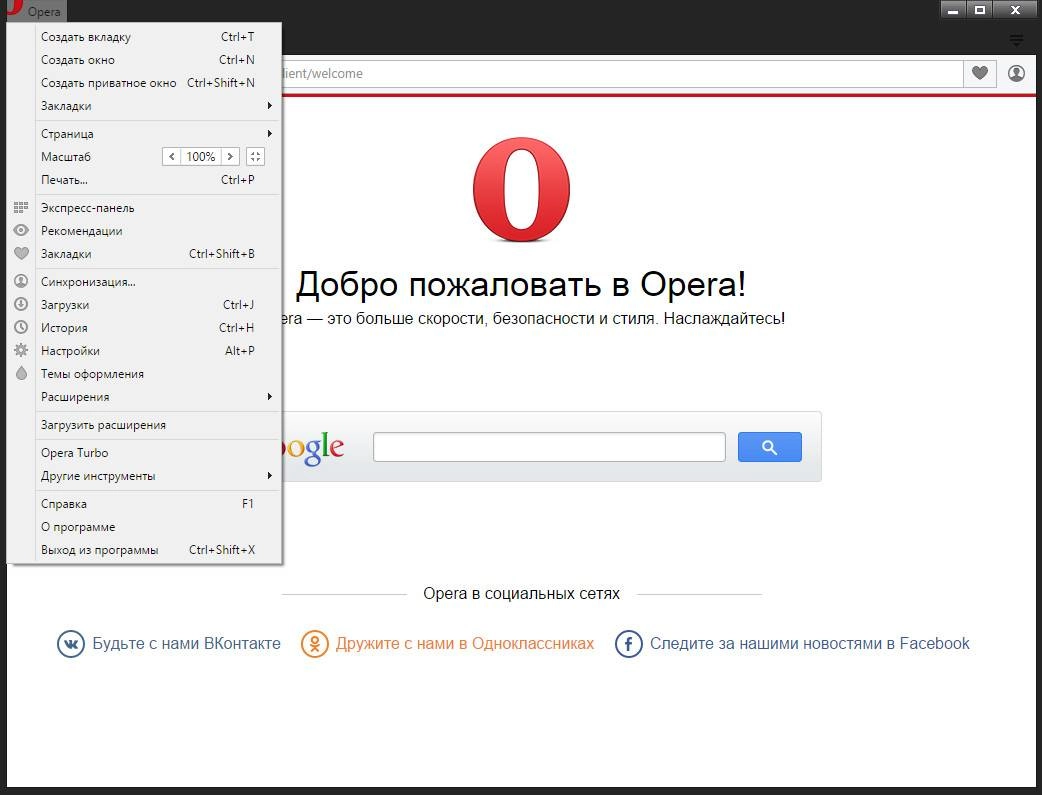Close the Opera window
Viewport: 1042px width, 795px height.
pyautogui.click(x=1015, y=9)
